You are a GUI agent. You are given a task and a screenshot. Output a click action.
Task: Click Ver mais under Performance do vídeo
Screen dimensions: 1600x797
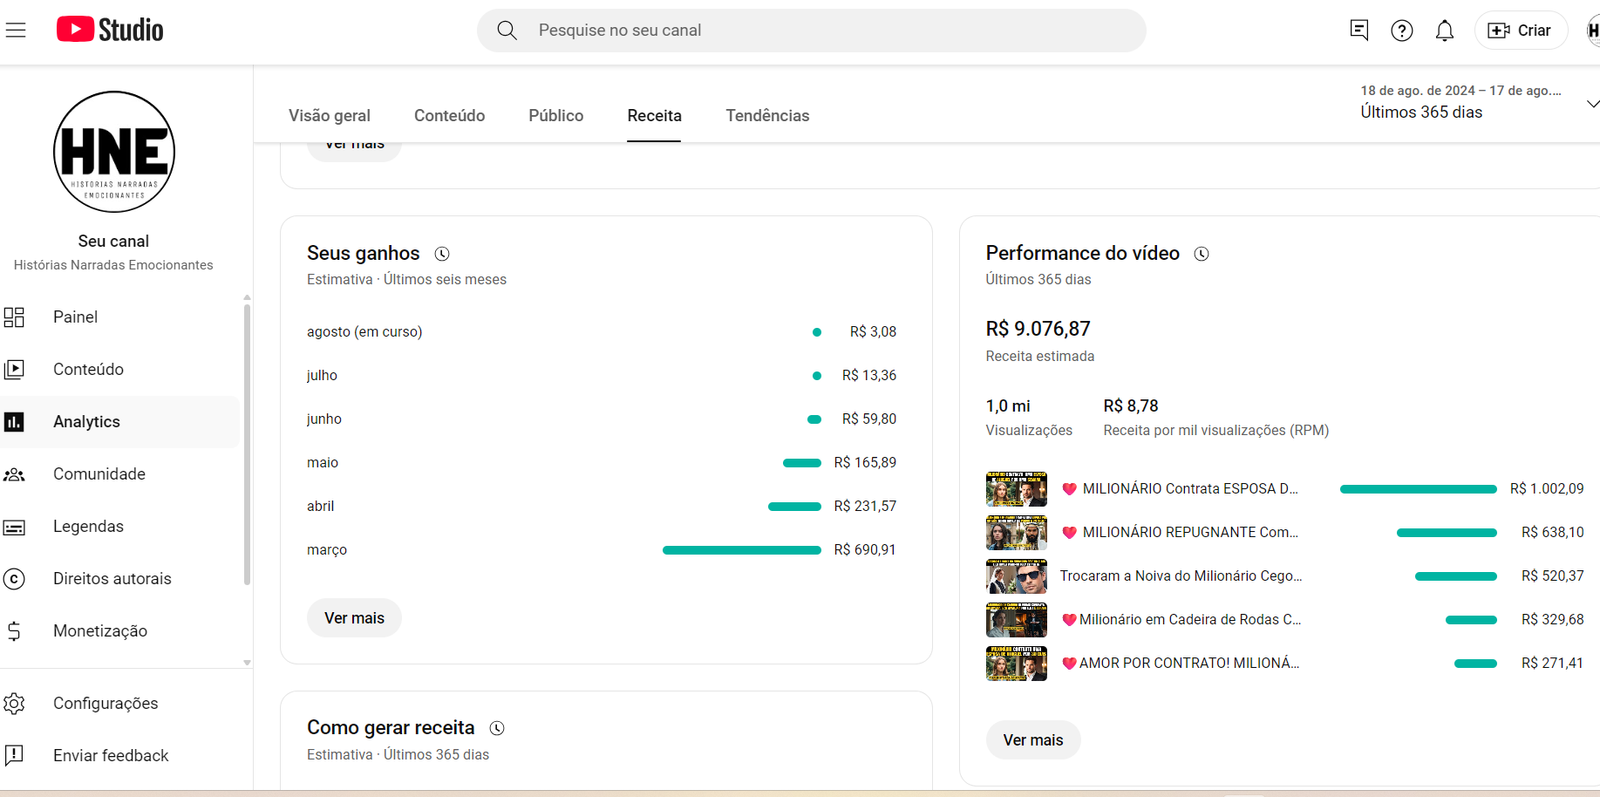(1033, 740)
